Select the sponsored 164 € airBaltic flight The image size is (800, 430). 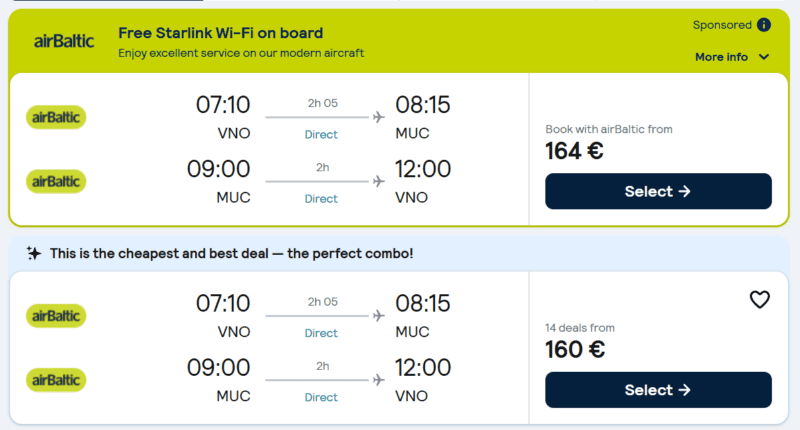658,191
